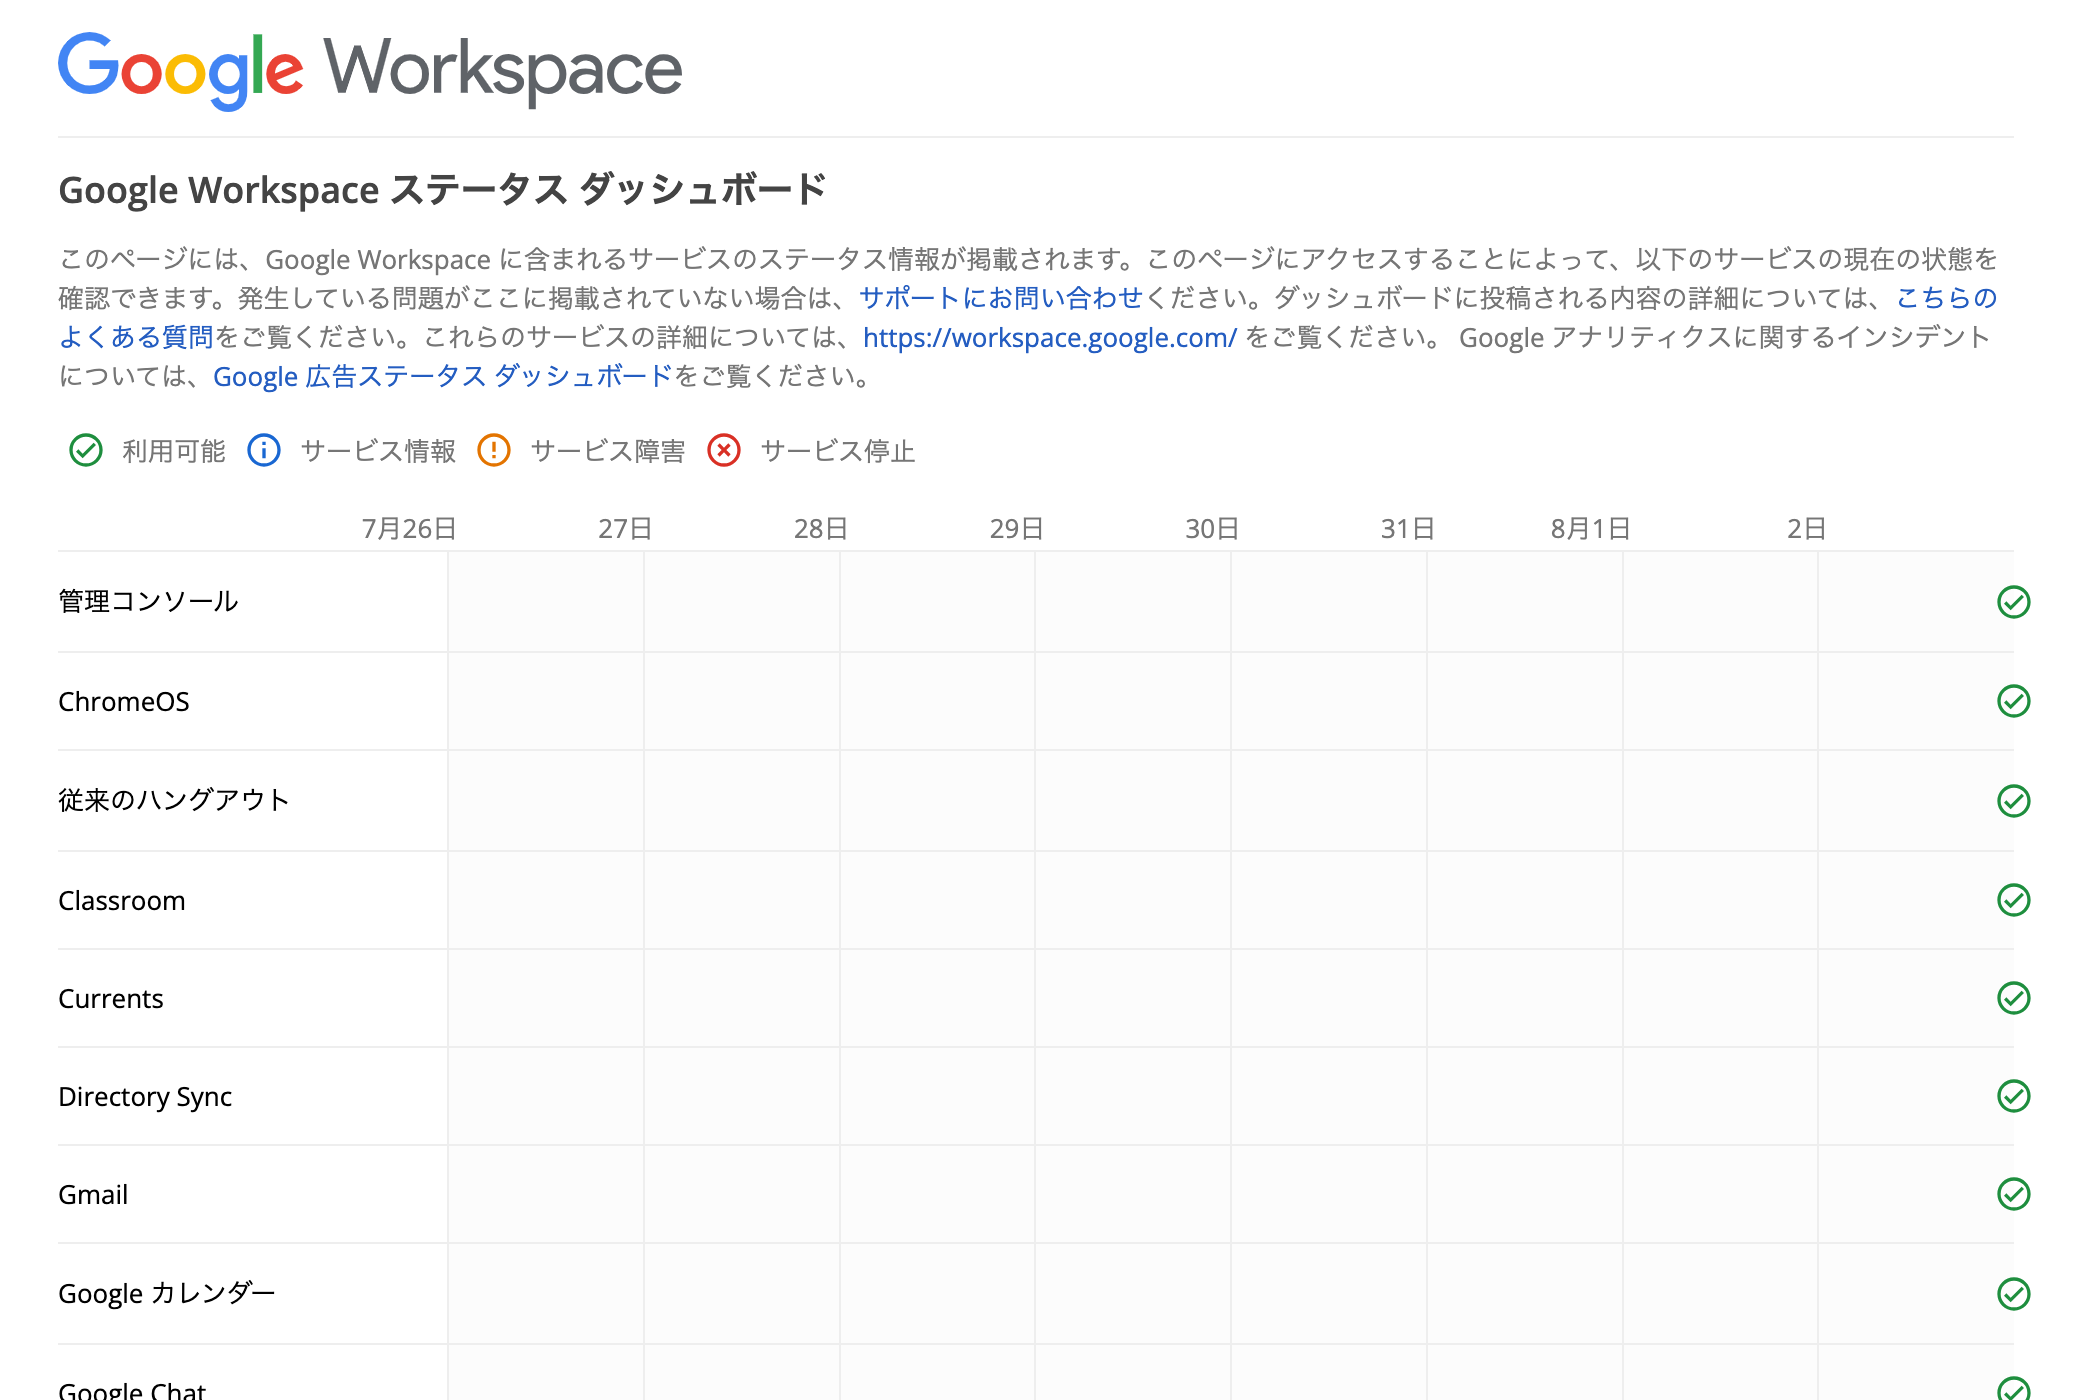Click the サービス停止 legend label
This screenshot has height=1400, width=2084.
(838, 451)
